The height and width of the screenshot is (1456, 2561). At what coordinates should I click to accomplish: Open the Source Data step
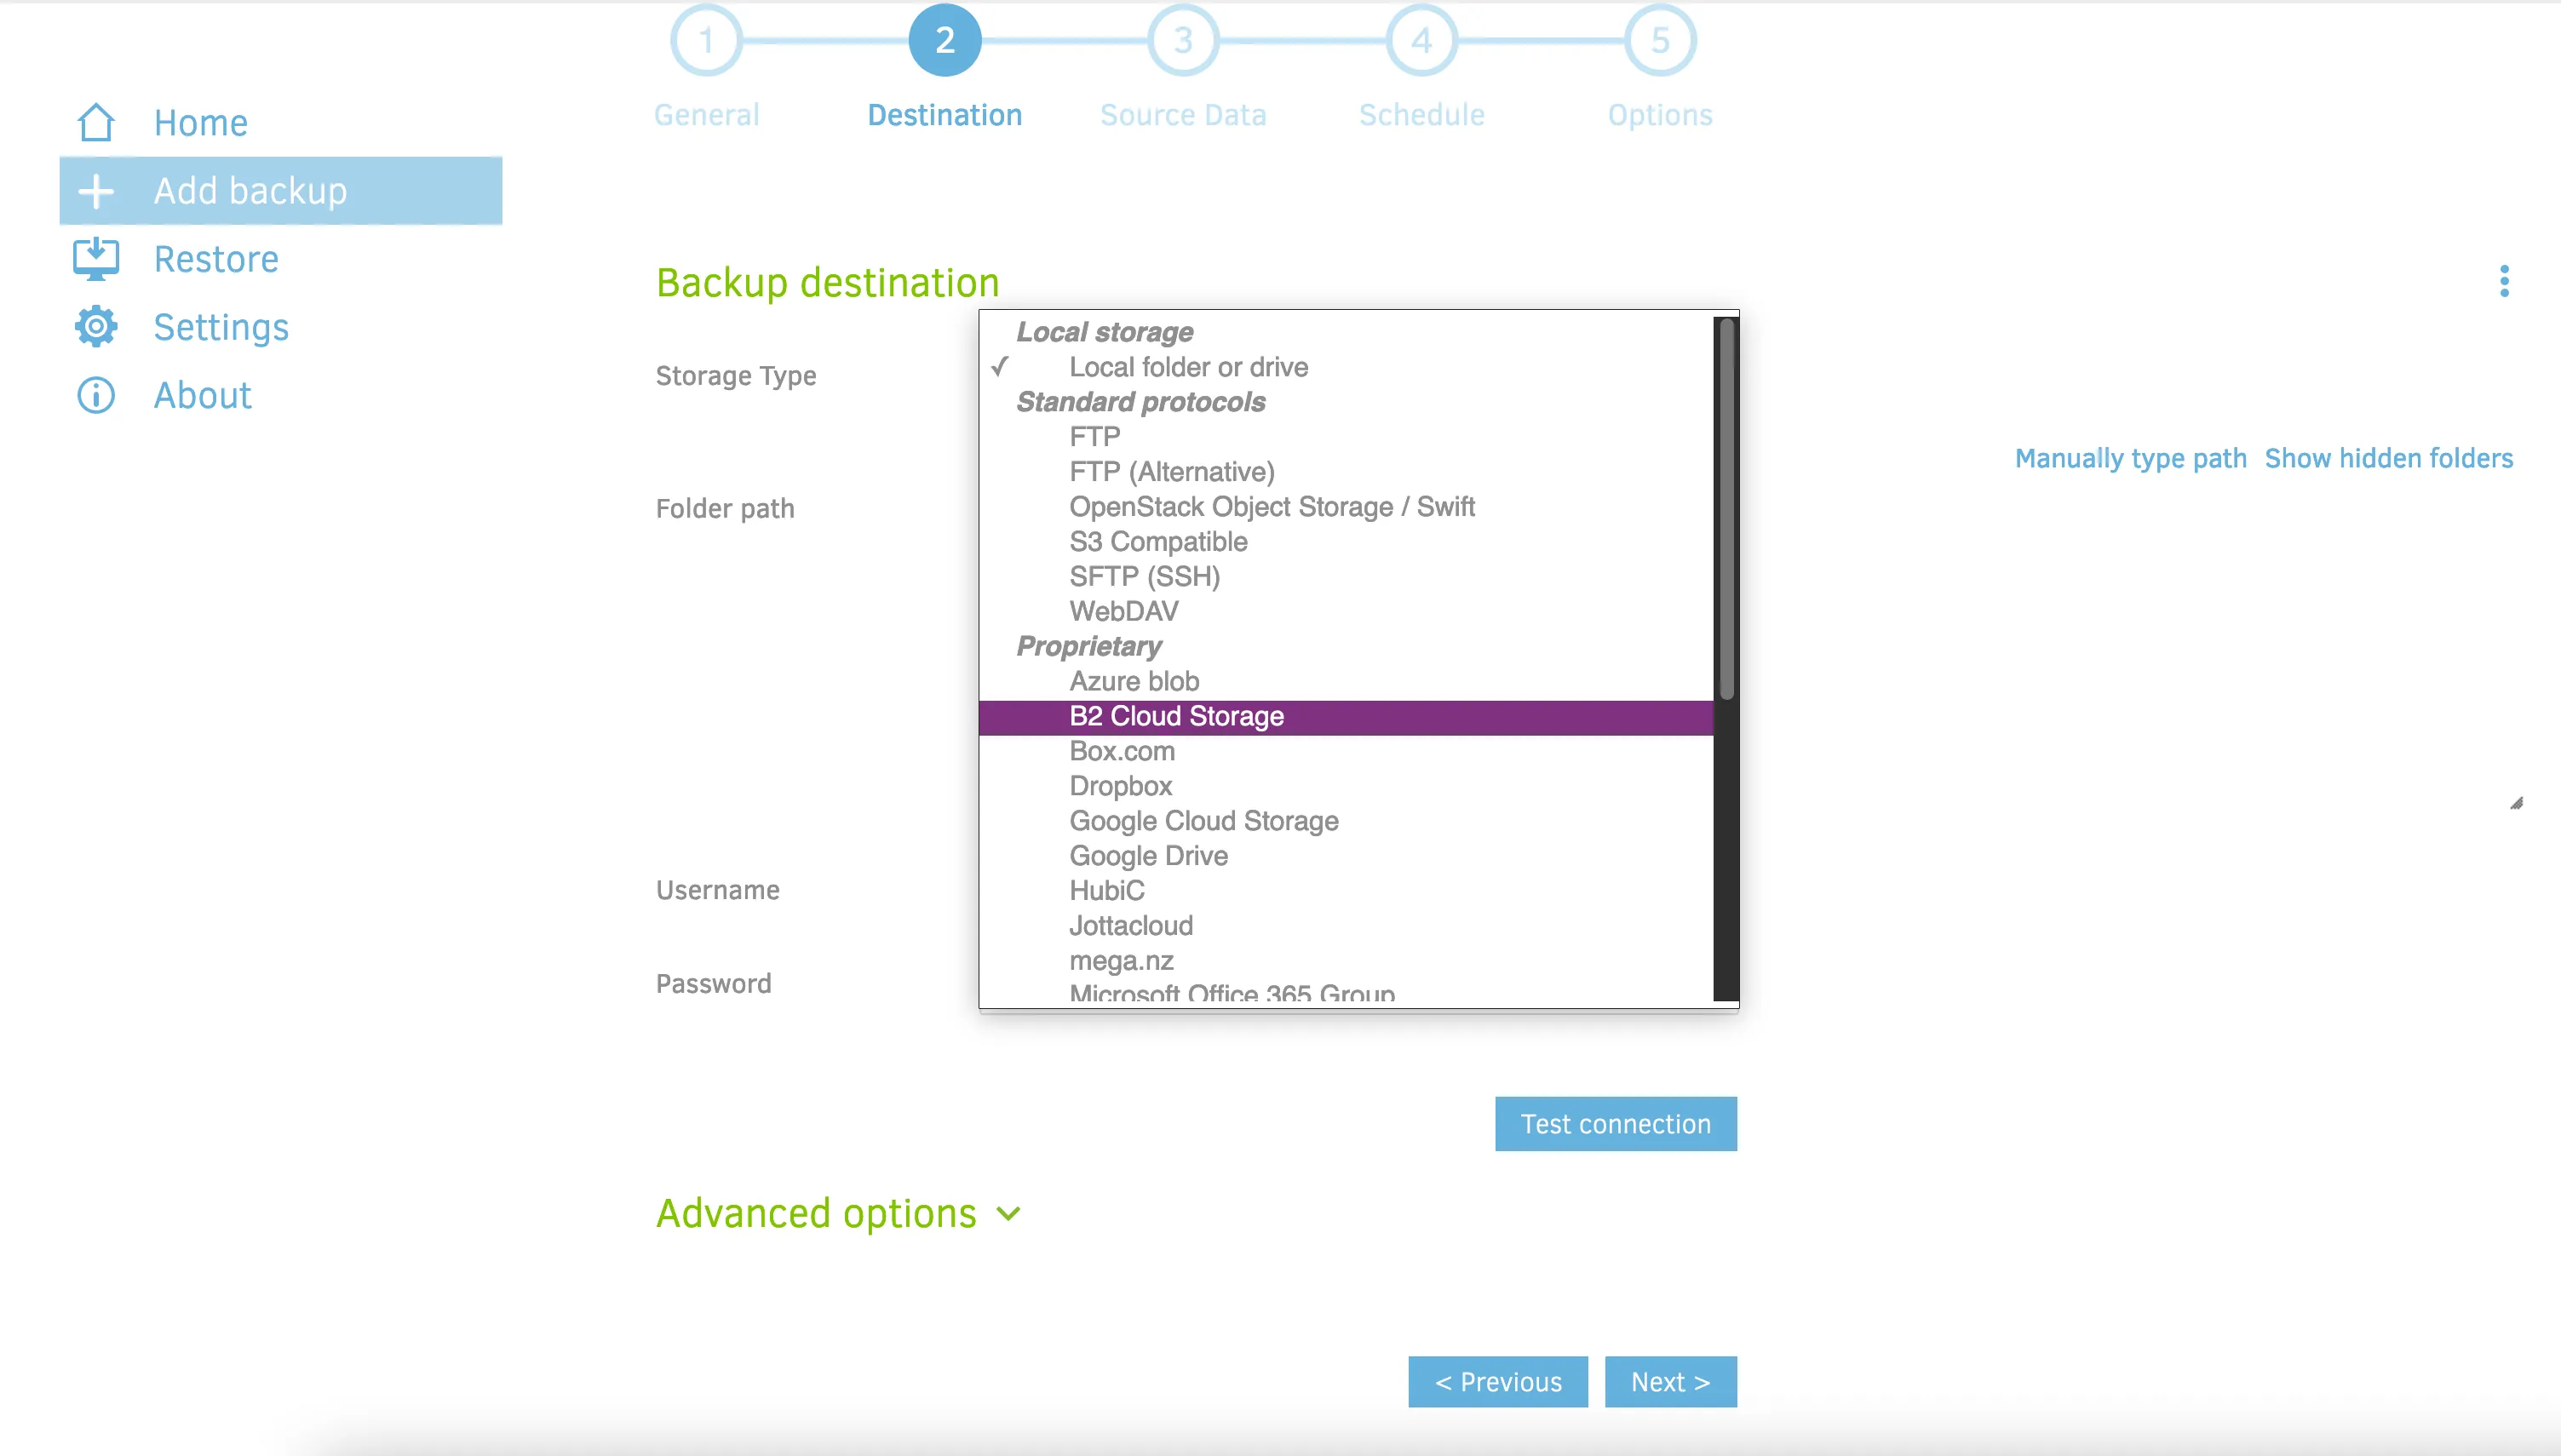click(1183, 40)
